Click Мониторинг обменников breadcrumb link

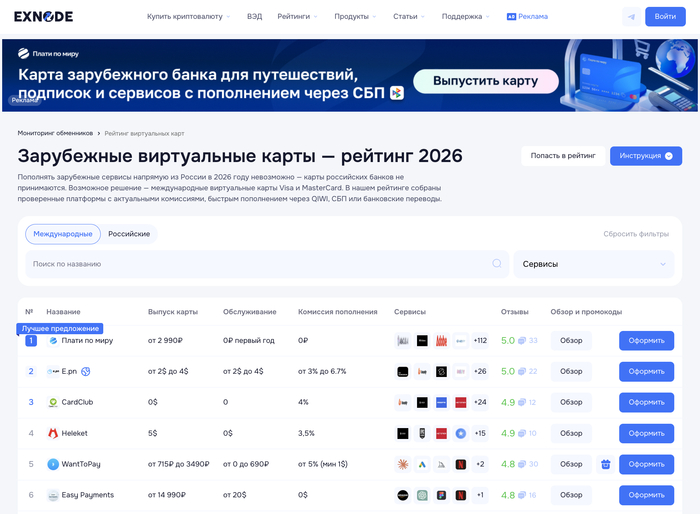55,133
